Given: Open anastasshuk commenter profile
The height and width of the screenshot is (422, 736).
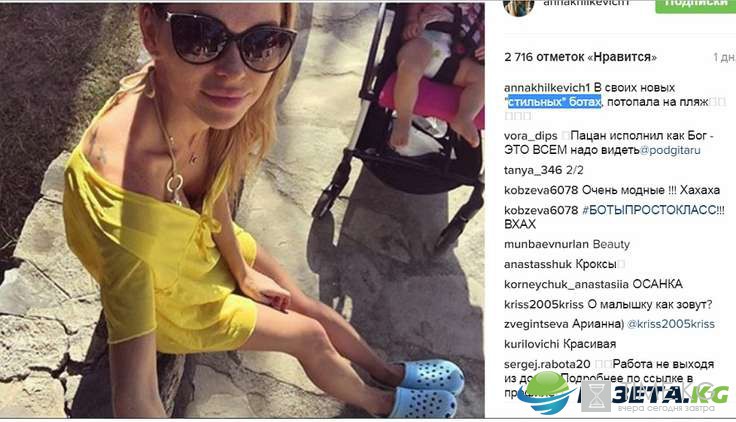Looking at the screenshot, I should [538, 265].
